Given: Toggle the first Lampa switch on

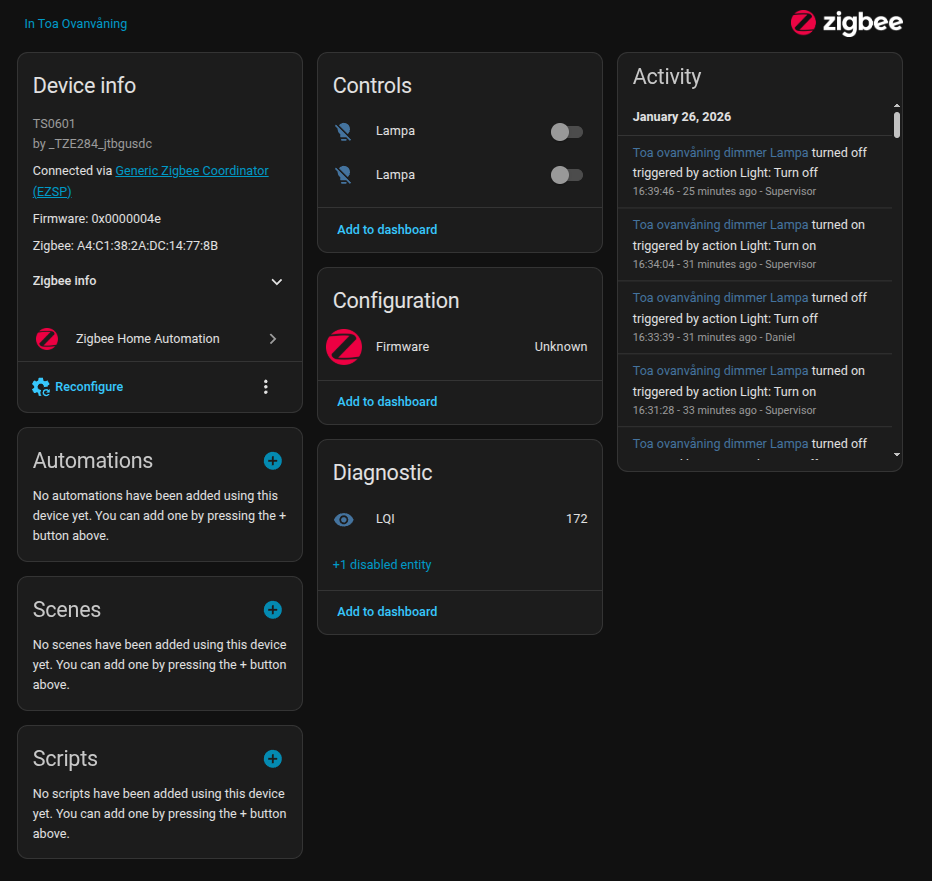Looking at the screenshot, I should (x=566, y=131).
